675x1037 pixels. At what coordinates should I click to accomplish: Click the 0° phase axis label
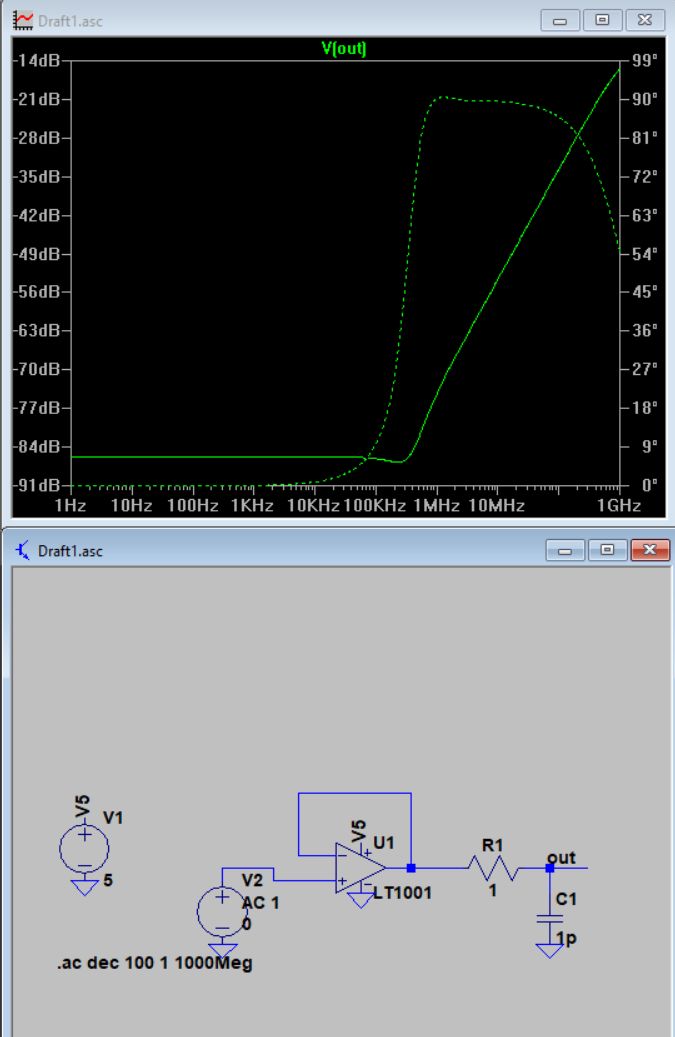tap(649, 485)
